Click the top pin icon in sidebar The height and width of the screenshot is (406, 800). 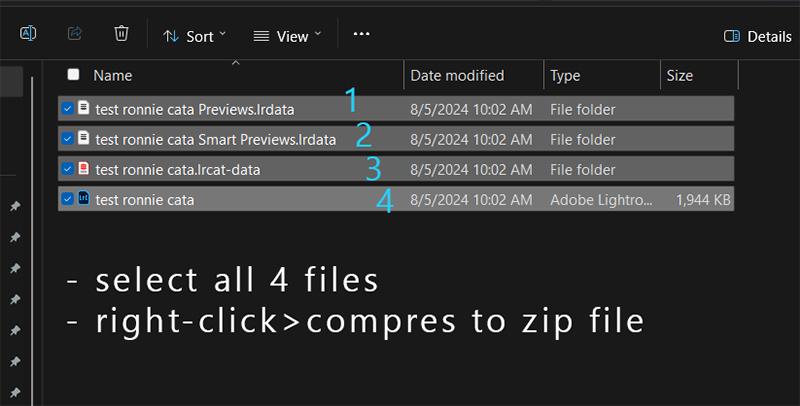tap(14, 206)
